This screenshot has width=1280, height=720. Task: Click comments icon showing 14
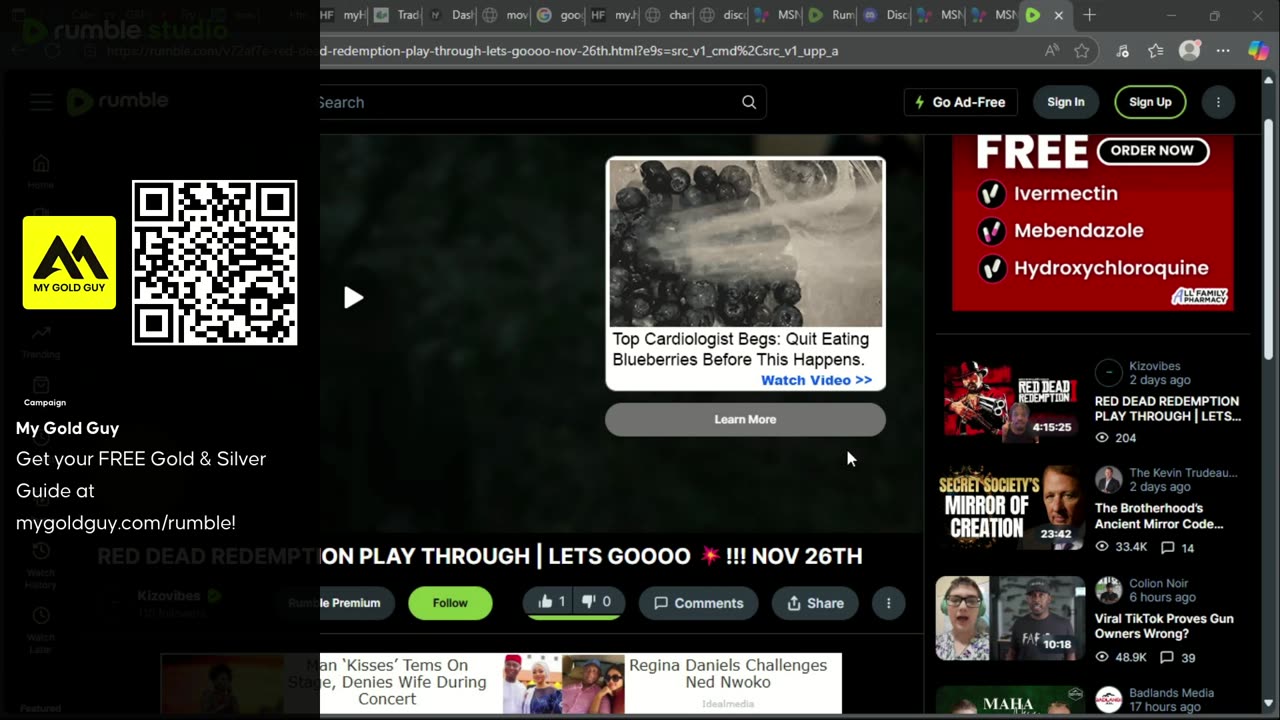[x=1166, y=548]
